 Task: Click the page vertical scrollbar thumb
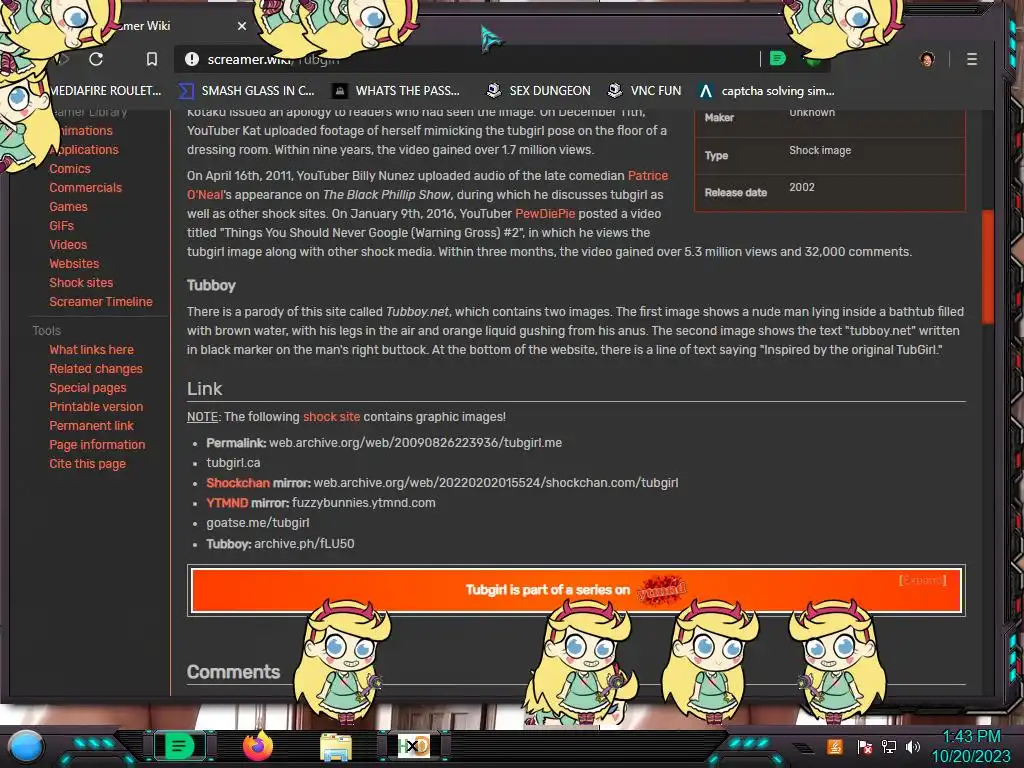click(987, 266)
